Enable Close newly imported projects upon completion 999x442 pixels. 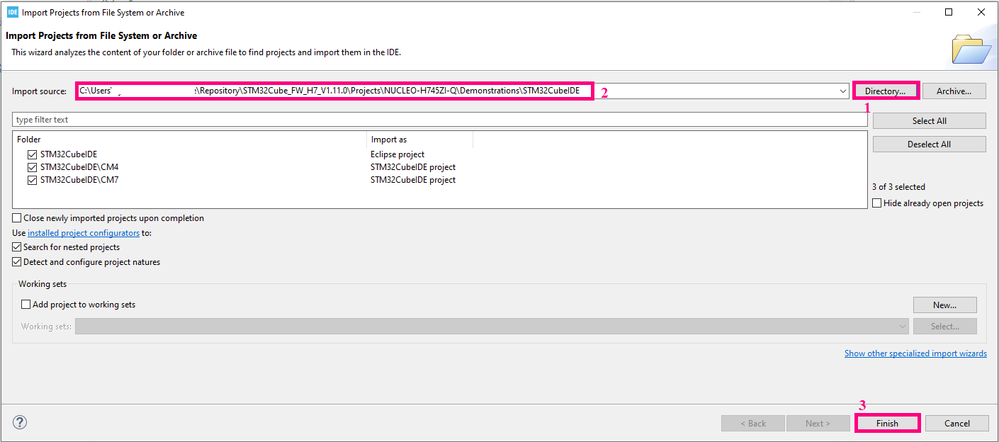pos(17,218)
